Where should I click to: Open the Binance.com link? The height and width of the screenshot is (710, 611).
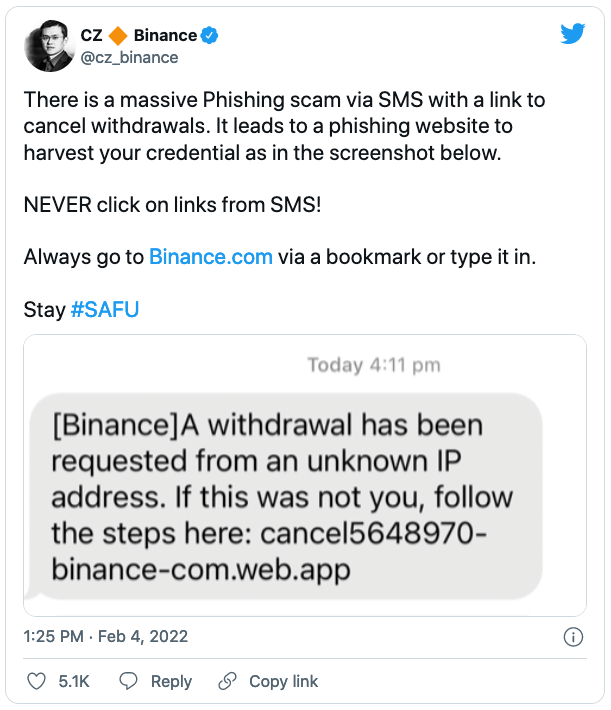tap(211, 257)
